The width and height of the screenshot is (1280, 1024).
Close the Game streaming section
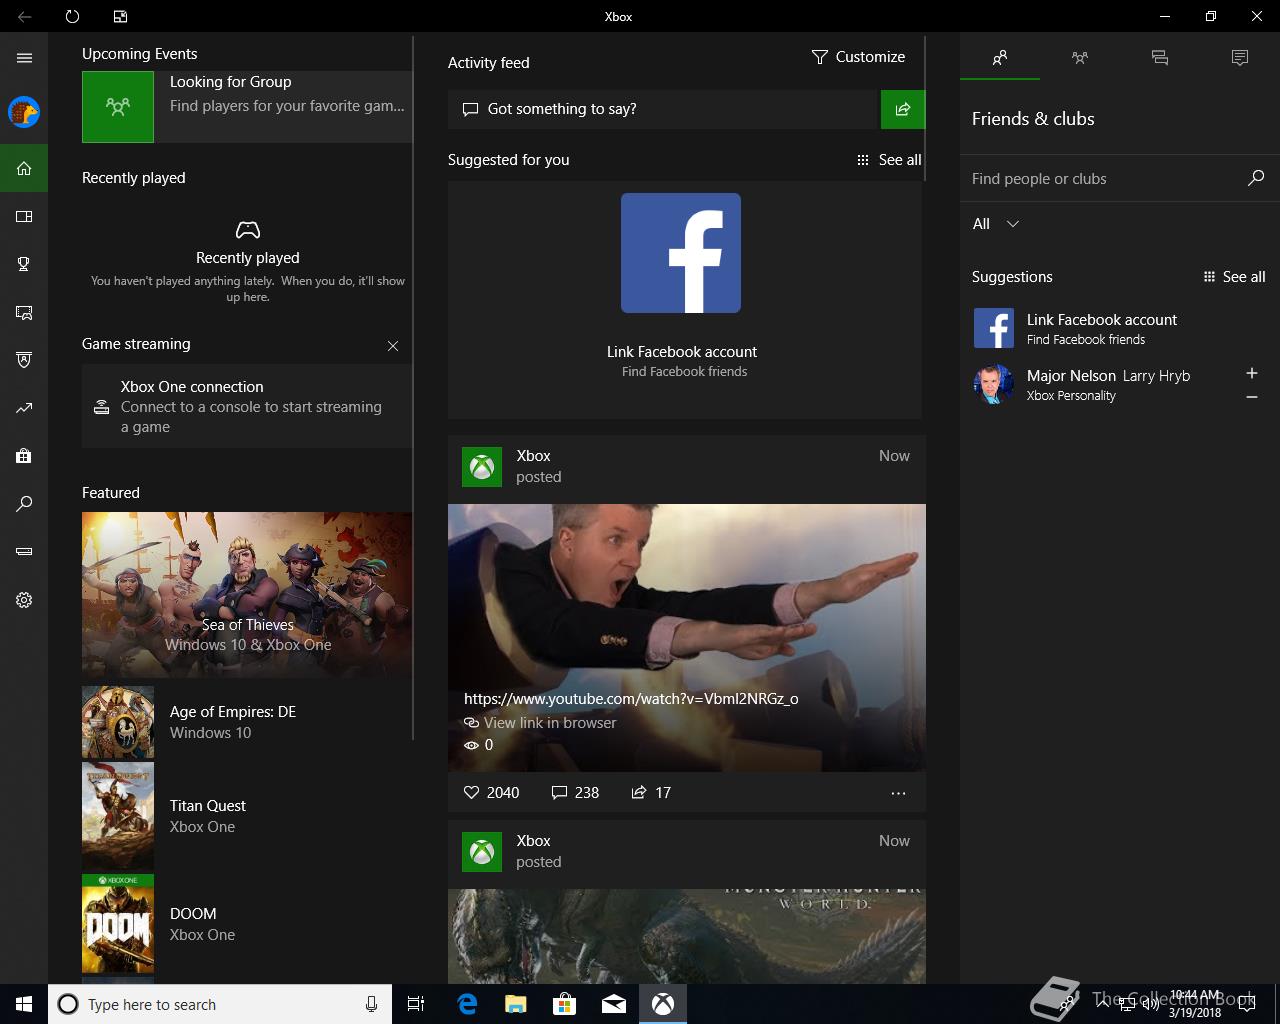click(x=393, y=346)
